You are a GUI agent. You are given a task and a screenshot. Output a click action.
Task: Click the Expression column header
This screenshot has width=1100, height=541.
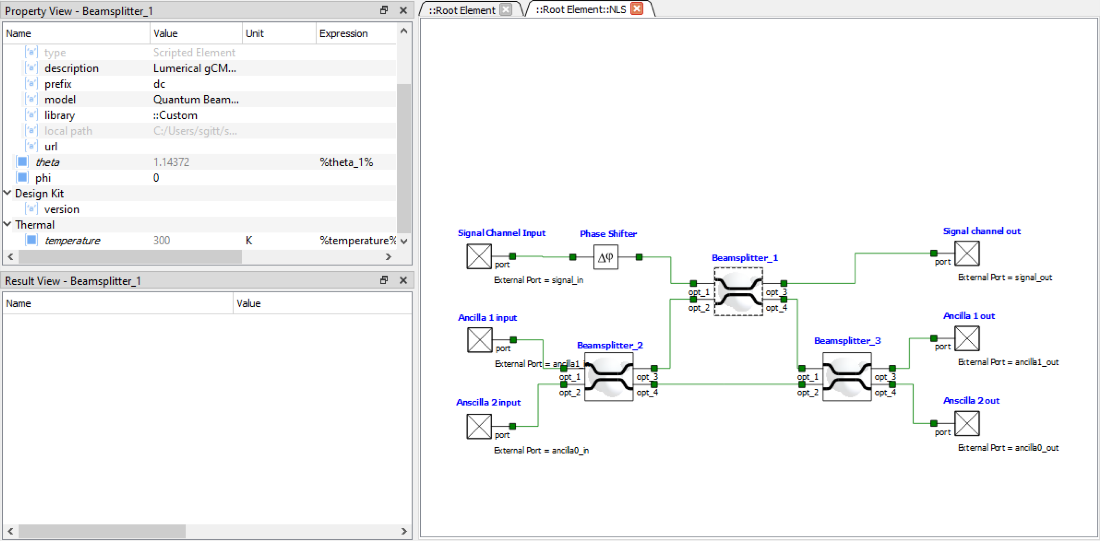(356, 33)
